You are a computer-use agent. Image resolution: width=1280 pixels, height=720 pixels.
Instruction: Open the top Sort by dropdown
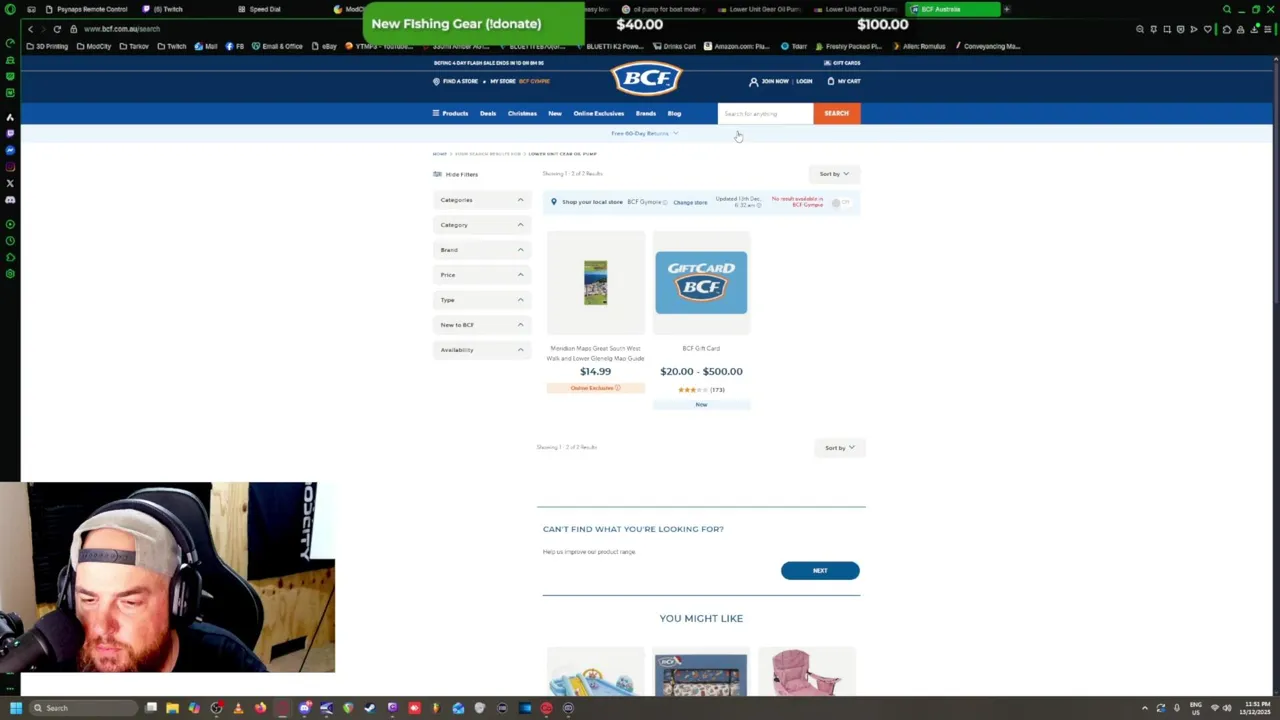click(x=834, y=174)
